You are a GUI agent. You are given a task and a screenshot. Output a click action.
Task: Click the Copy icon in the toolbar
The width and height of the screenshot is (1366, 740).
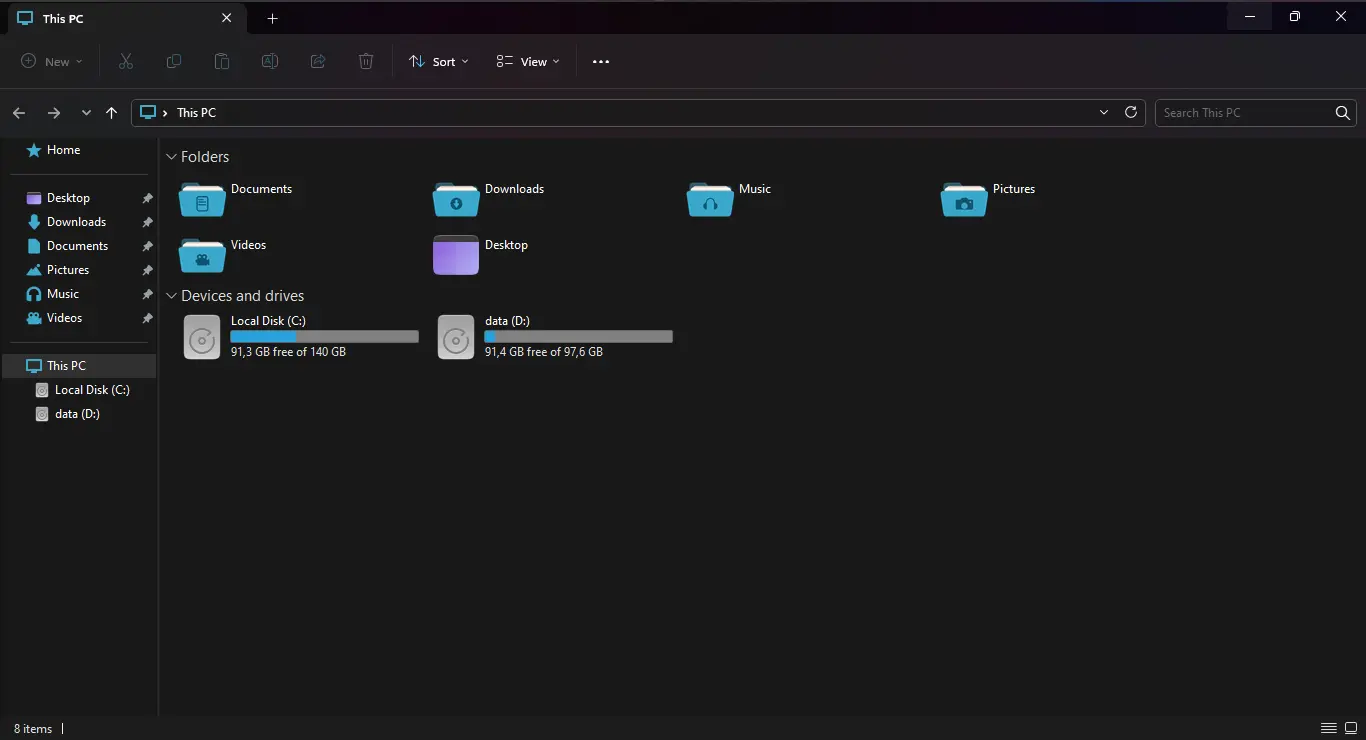click(174, 61)
